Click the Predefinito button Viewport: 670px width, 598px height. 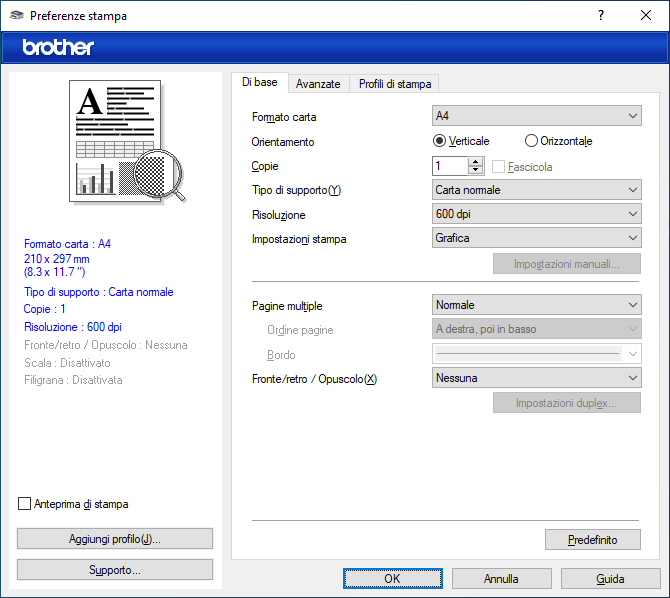click(592, 540)
